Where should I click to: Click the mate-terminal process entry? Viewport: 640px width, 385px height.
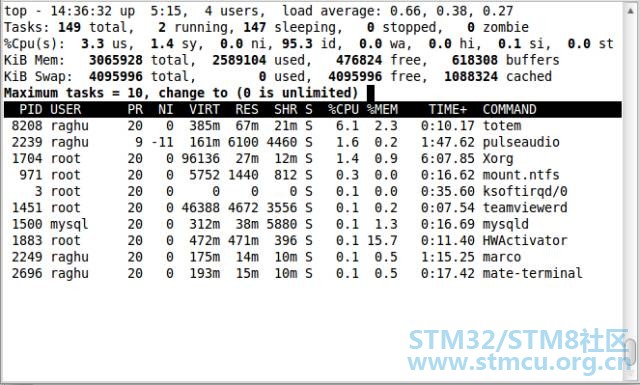(532, 273)
